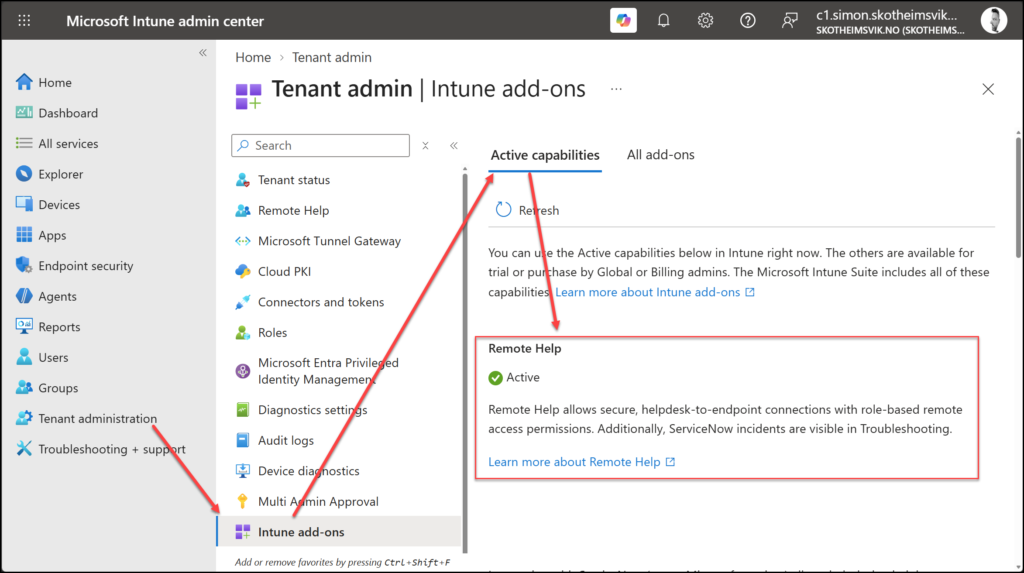
Task: Open the app launcher waffle icon
Action: click(24, 20)
